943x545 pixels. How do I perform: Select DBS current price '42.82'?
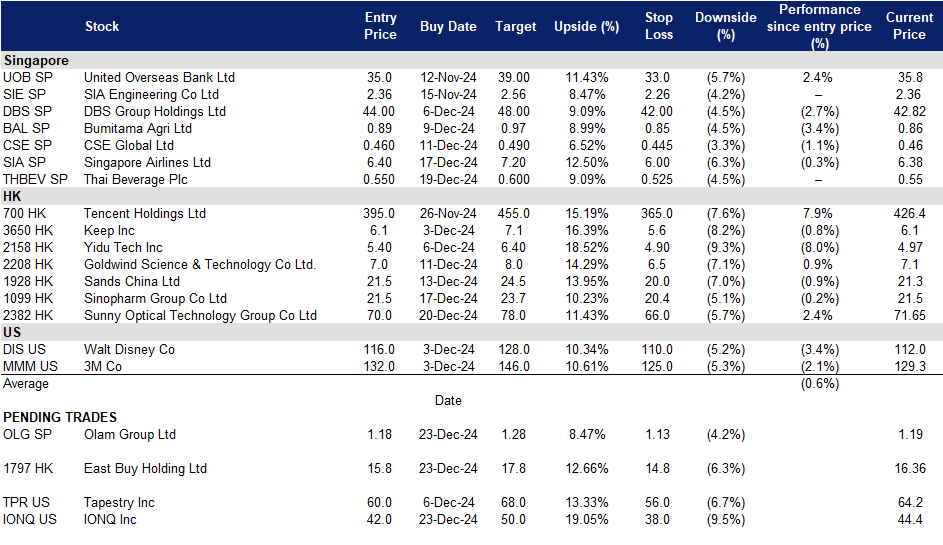click(909, 111)
